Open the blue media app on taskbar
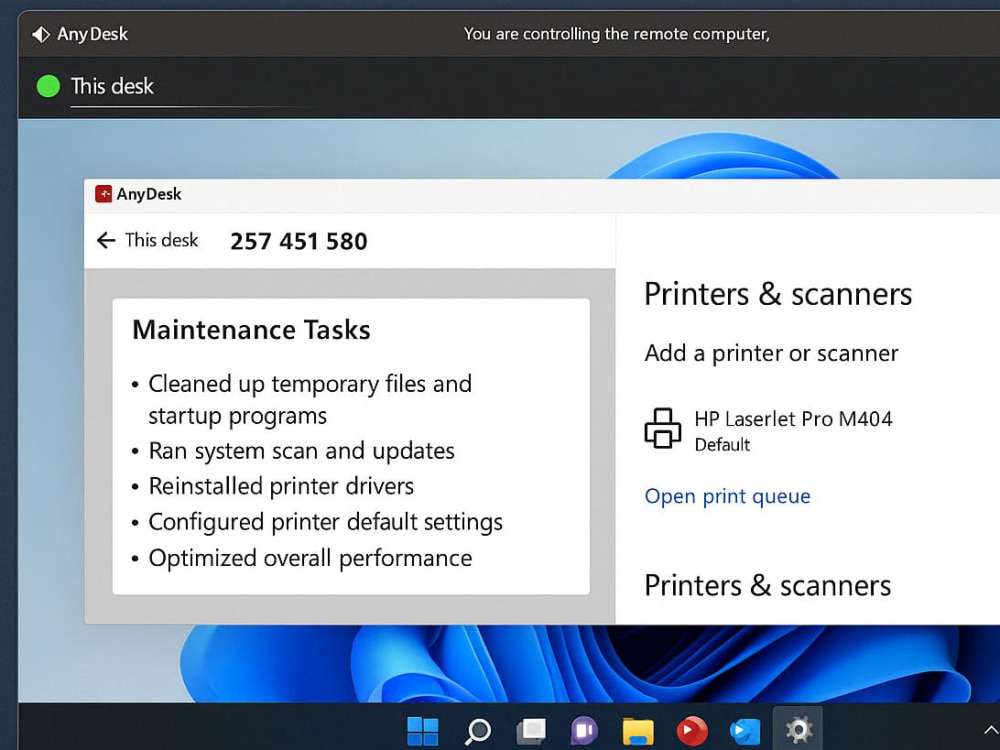This screenshot has height=750, width=1000. click(x=745, y=731)
